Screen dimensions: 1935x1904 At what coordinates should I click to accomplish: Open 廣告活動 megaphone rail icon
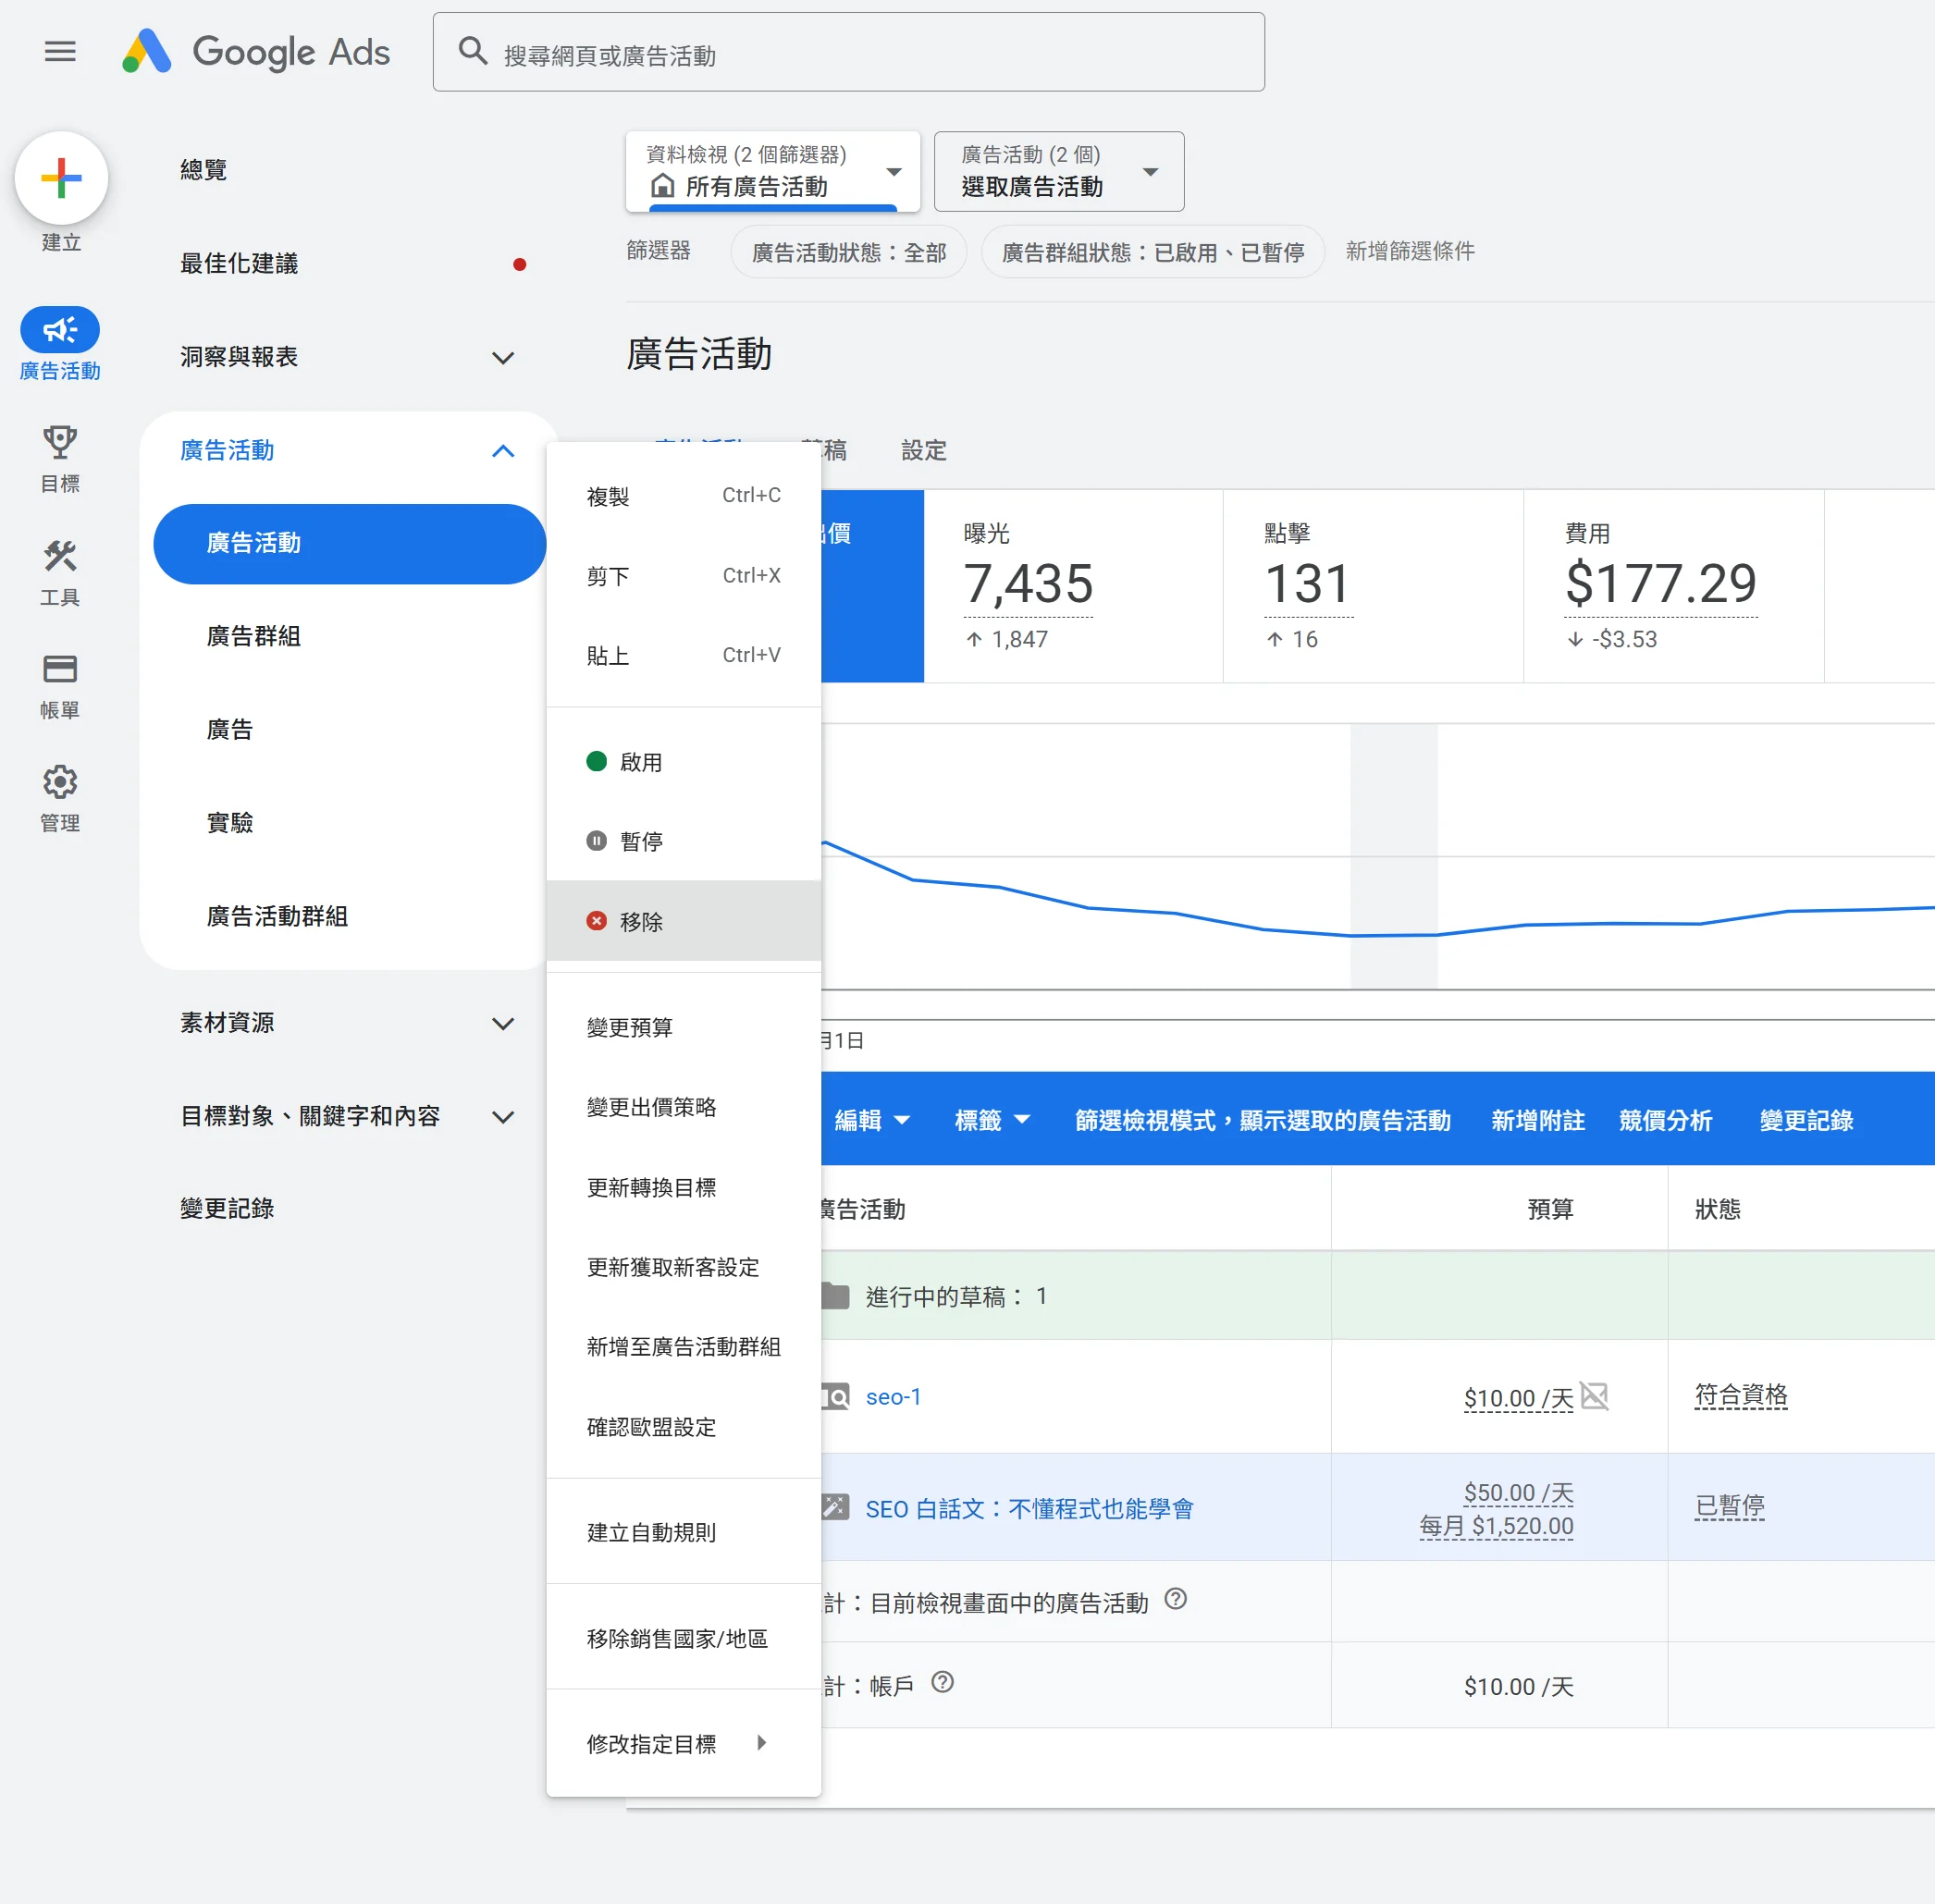[60, 329]
